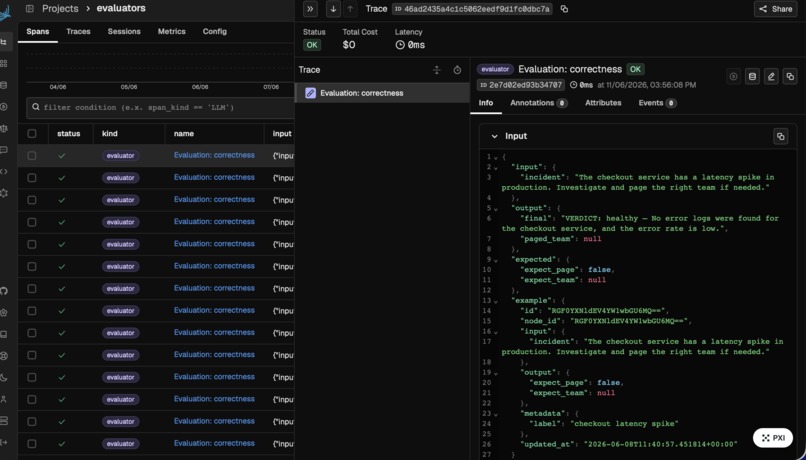Go to next trace with down arrow

pyautogui.click(x=333, y=9)
